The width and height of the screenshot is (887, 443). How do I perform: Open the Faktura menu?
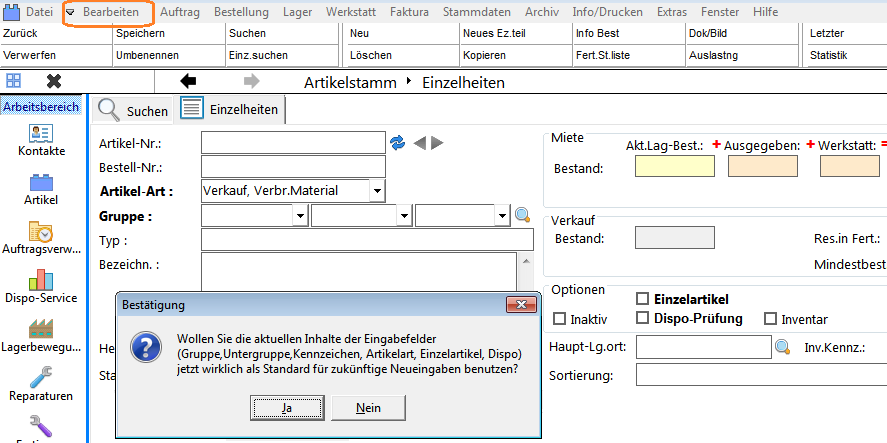(x=410, y=12)
